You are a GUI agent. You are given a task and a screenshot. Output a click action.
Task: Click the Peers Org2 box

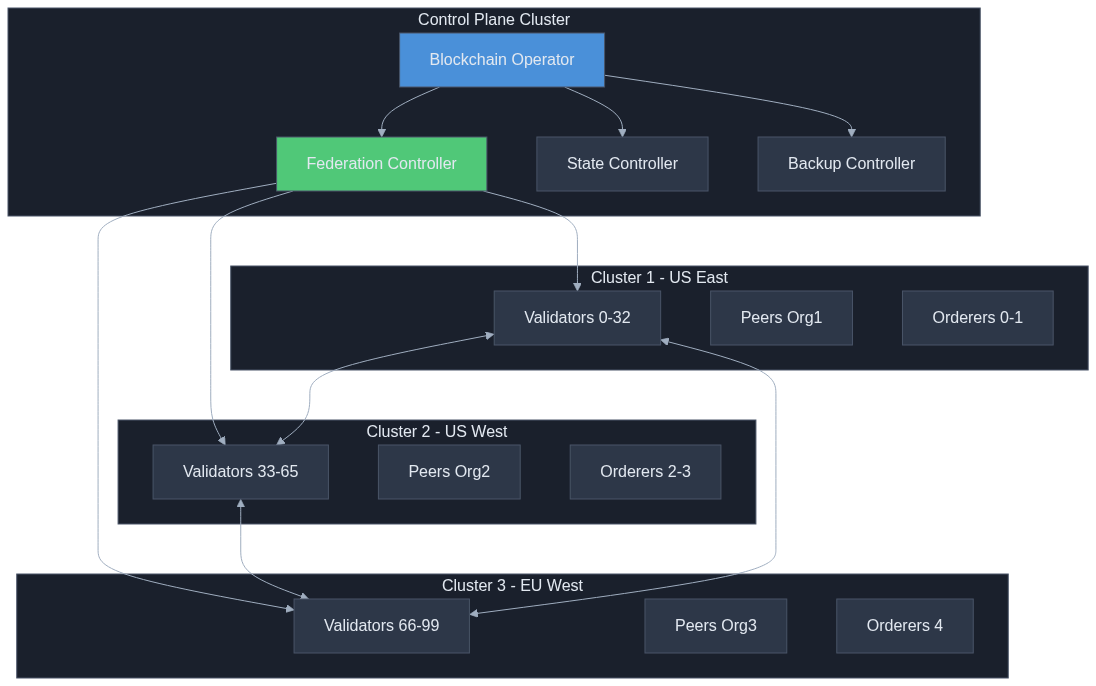tap(449, 472)
